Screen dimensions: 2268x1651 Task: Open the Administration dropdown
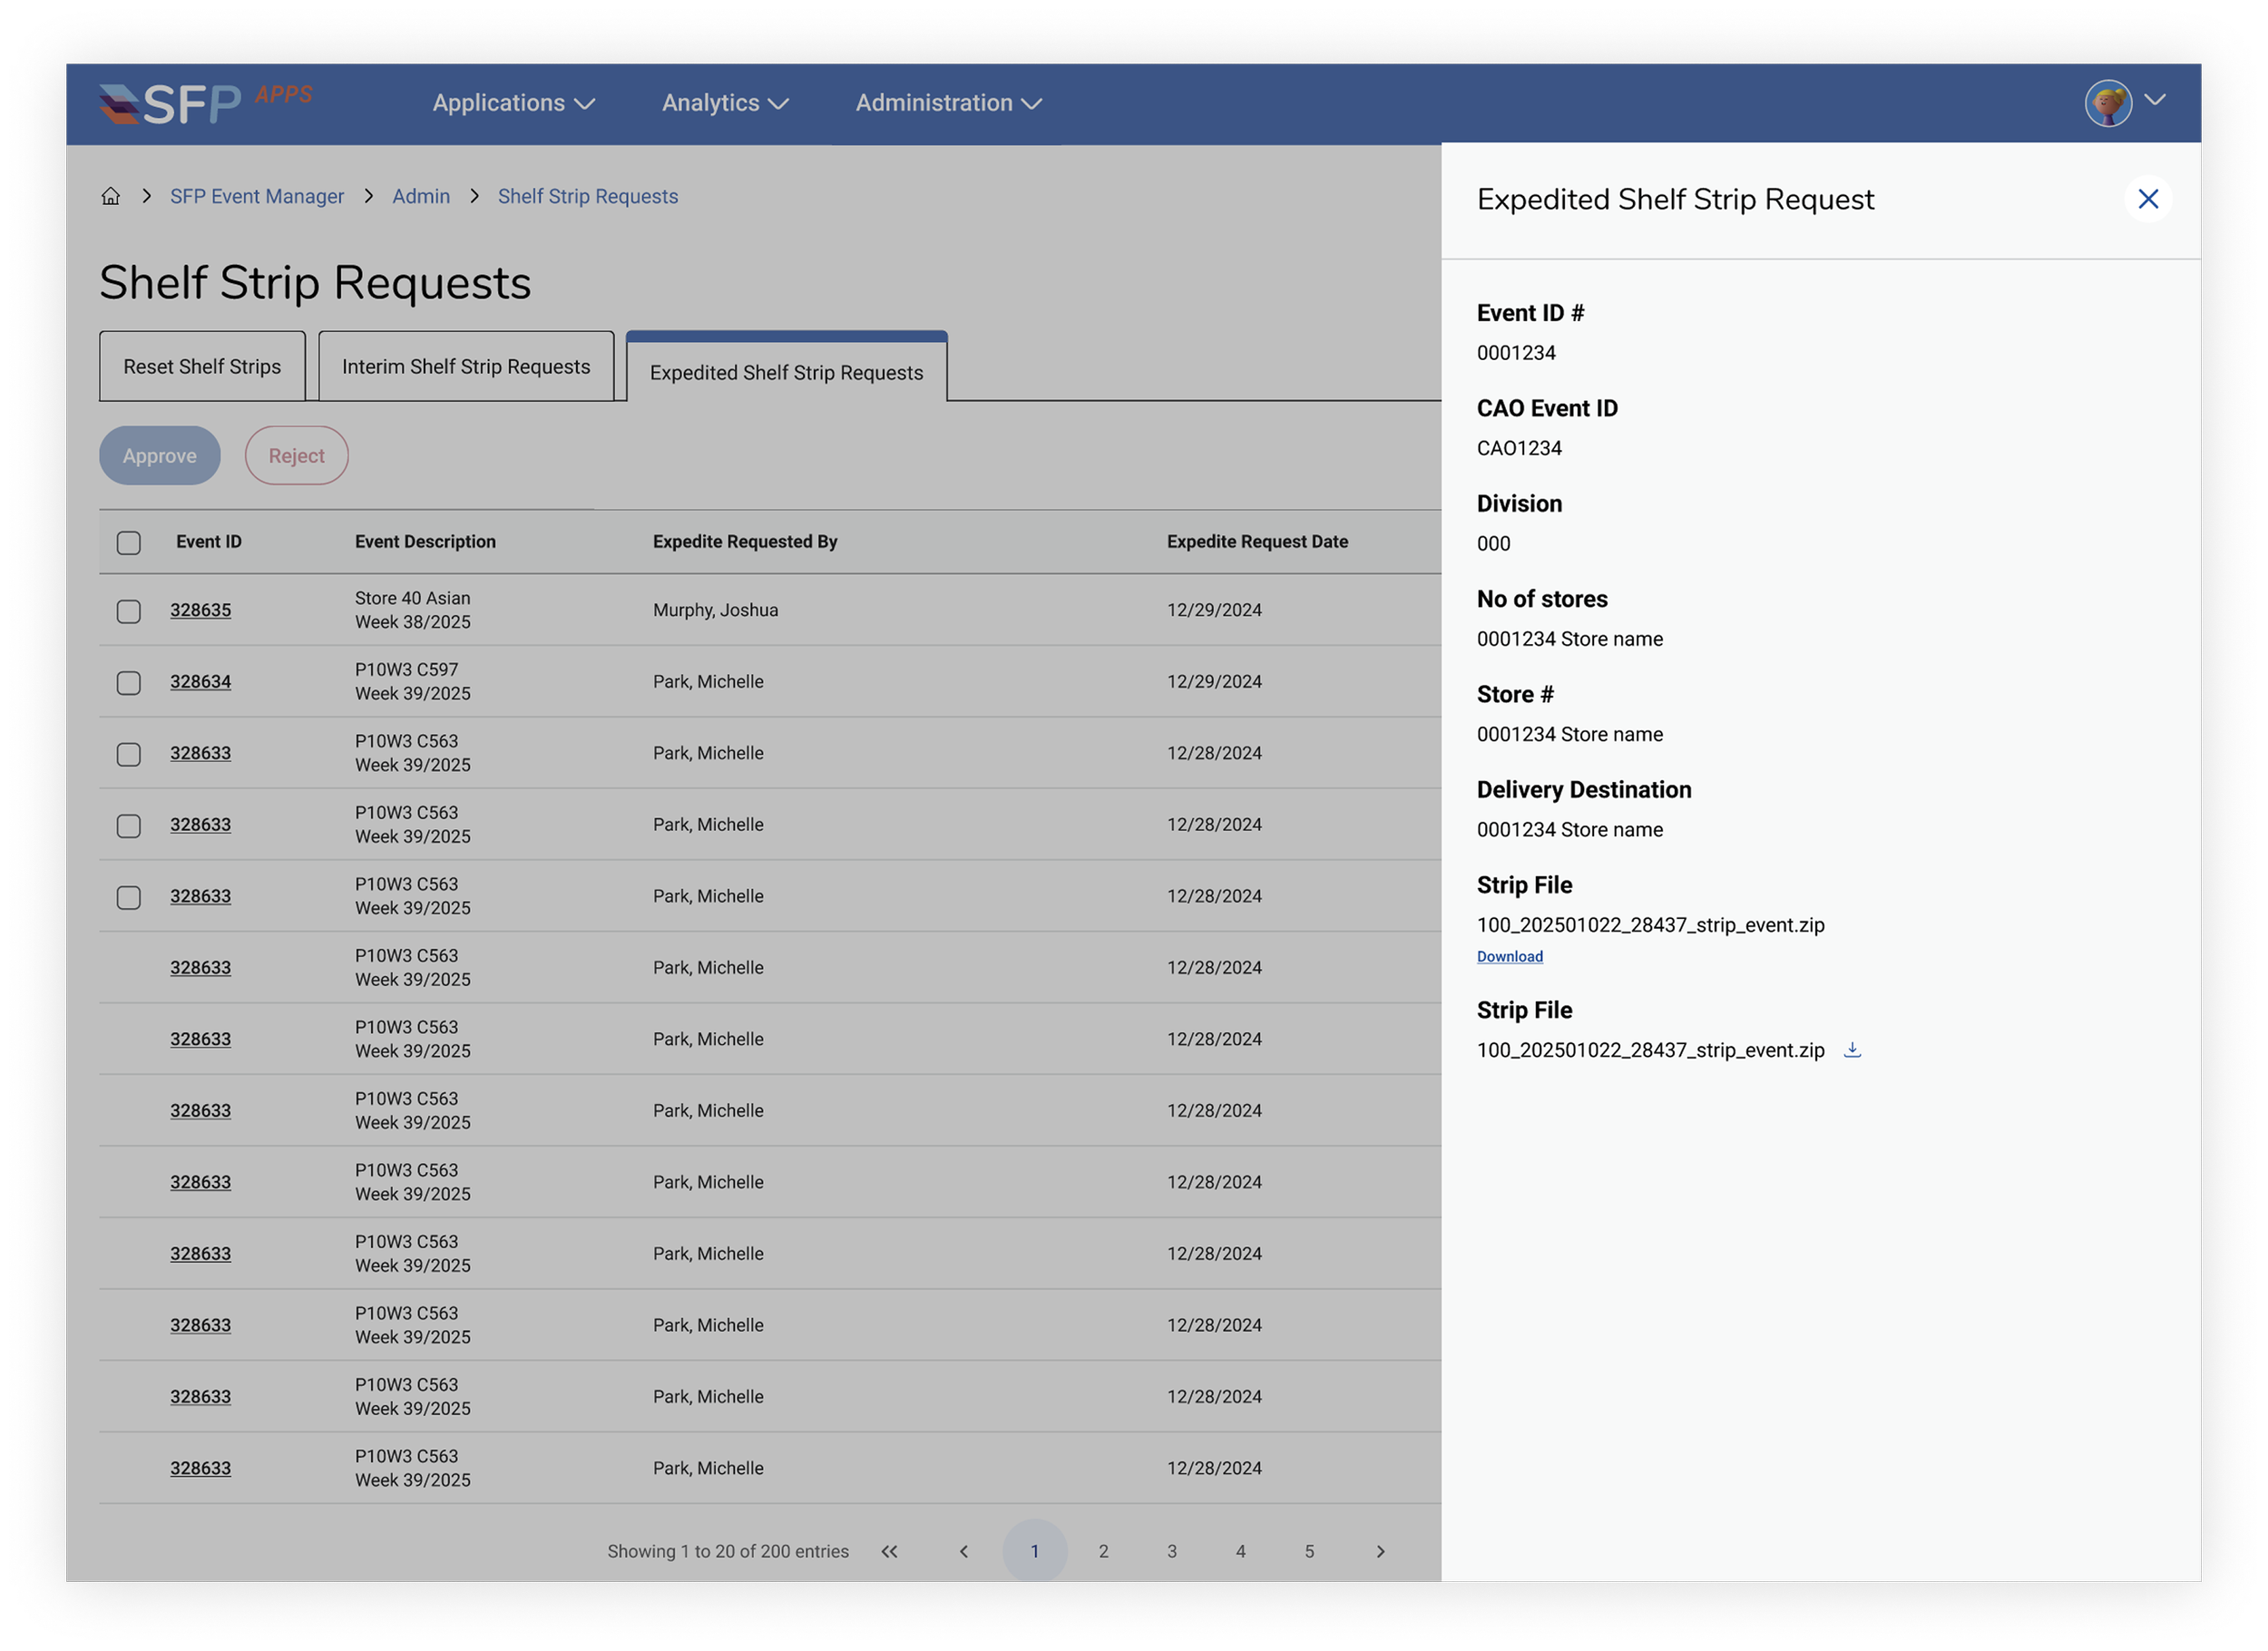pos(948,103)
